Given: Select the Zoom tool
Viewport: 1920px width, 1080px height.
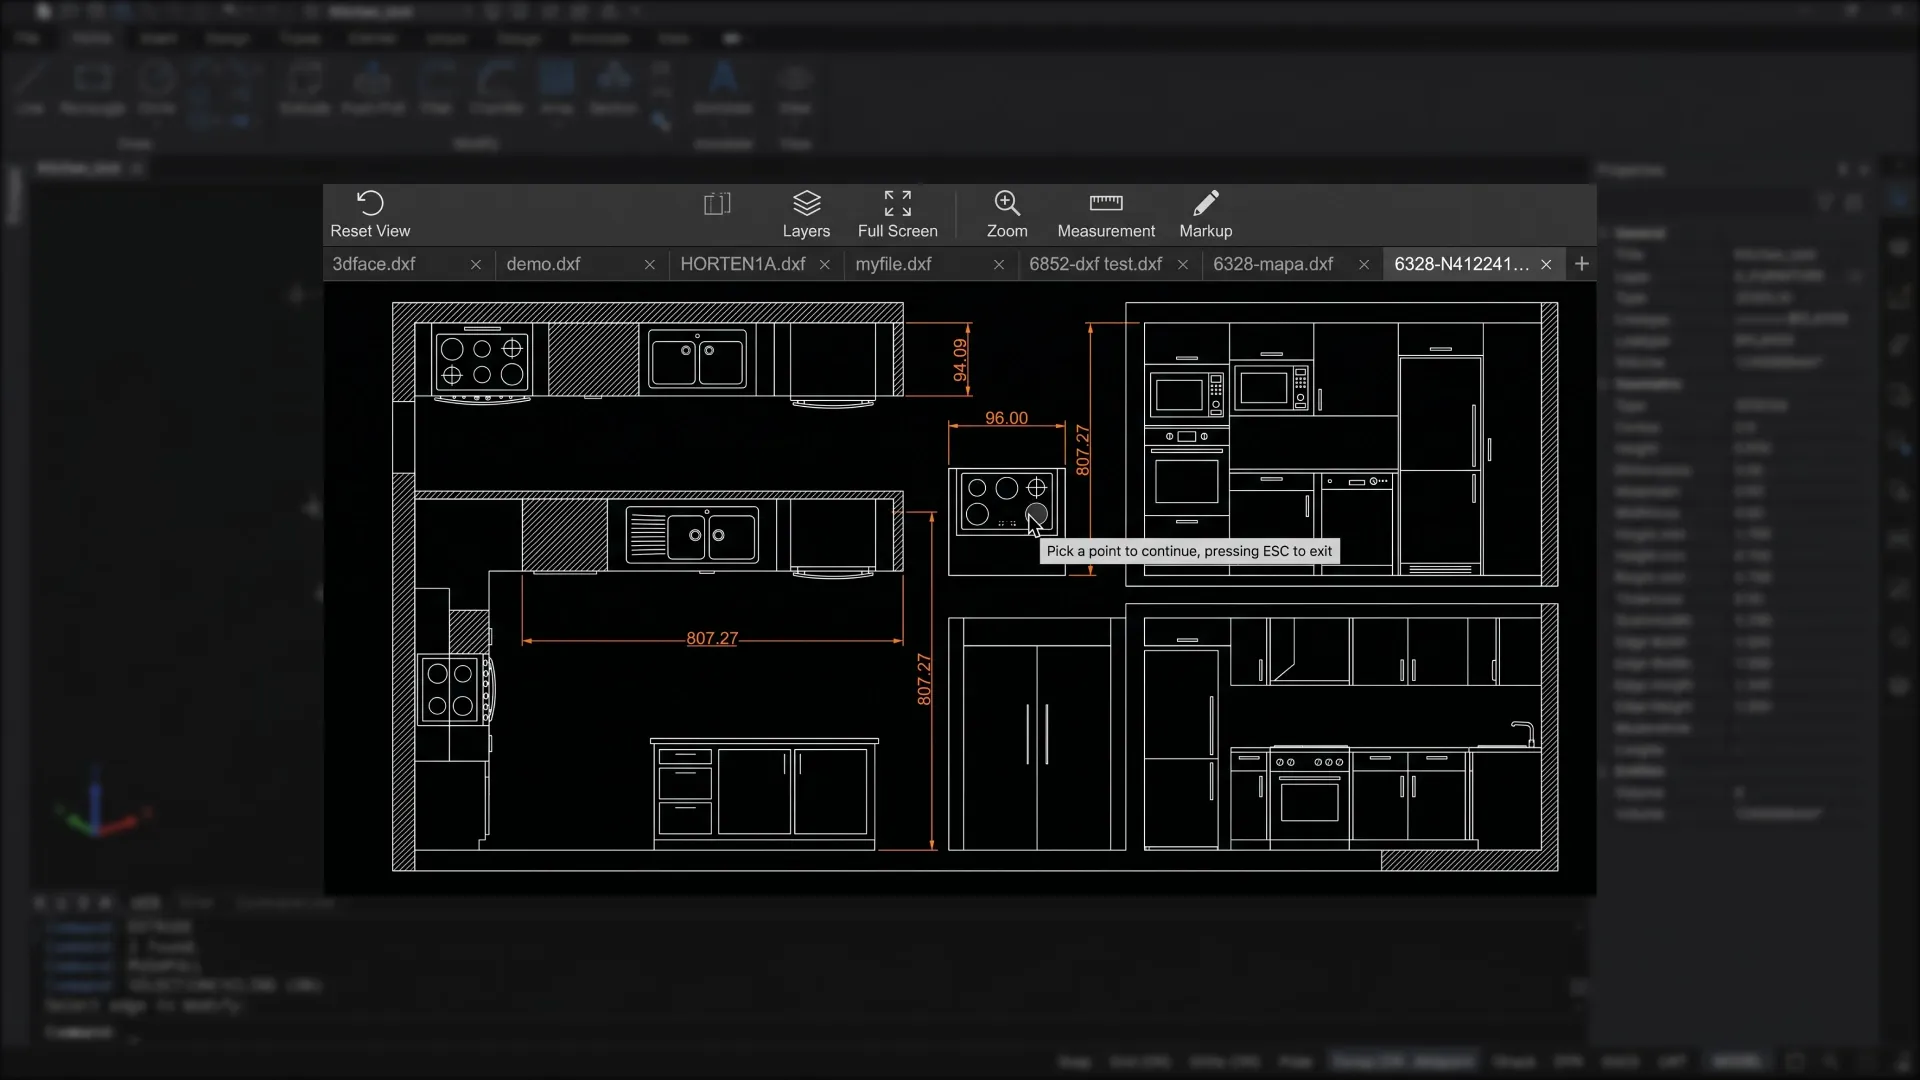Looking at the screenshot, I should [1006, 214].
